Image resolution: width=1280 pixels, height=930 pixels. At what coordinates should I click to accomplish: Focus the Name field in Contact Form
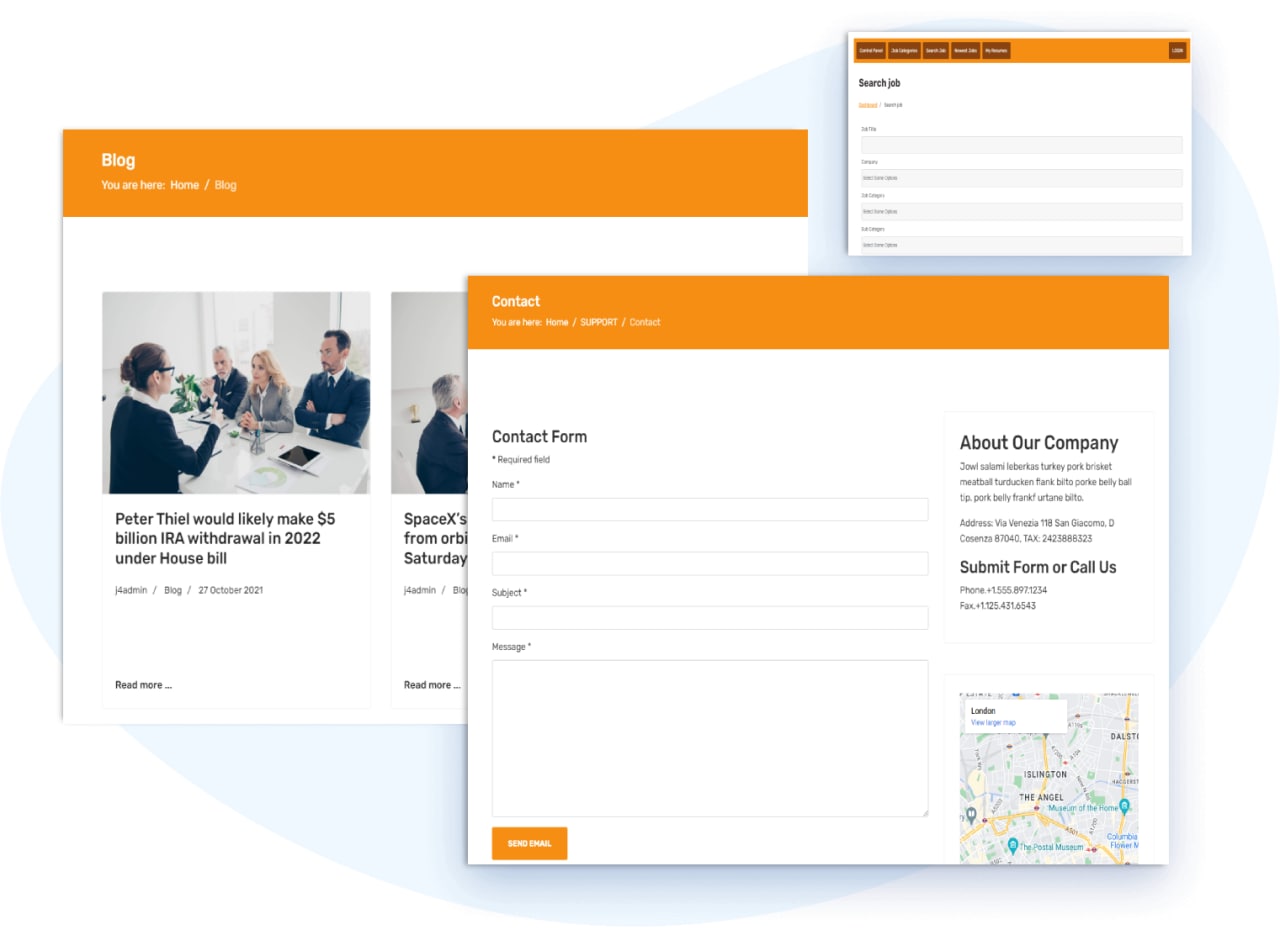710,509
